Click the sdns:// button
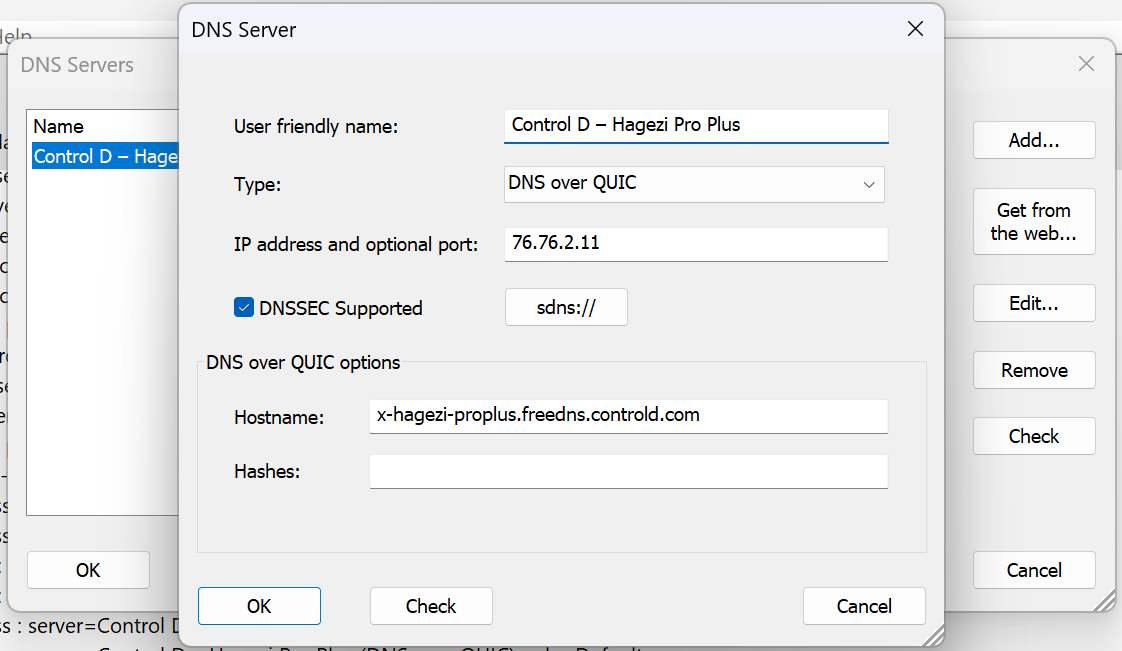Image resolution: width=1122 pixels, height=651 pixels. coord(566,307)
